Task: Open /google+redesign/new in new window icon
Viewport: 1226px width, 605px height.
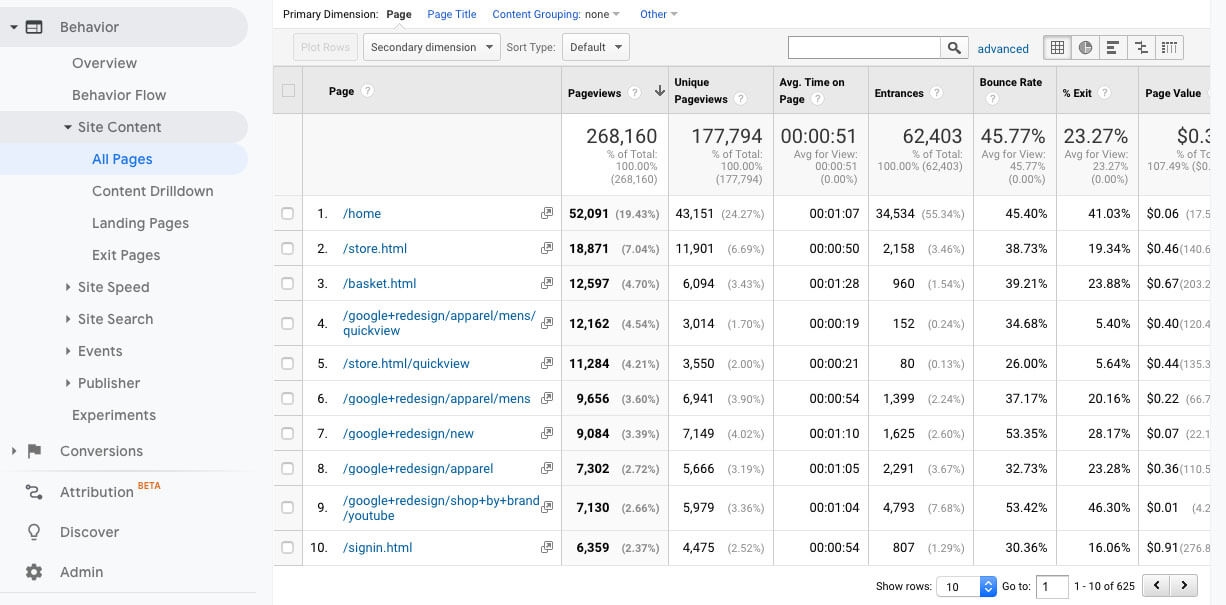Action: [x=547, y=434]
